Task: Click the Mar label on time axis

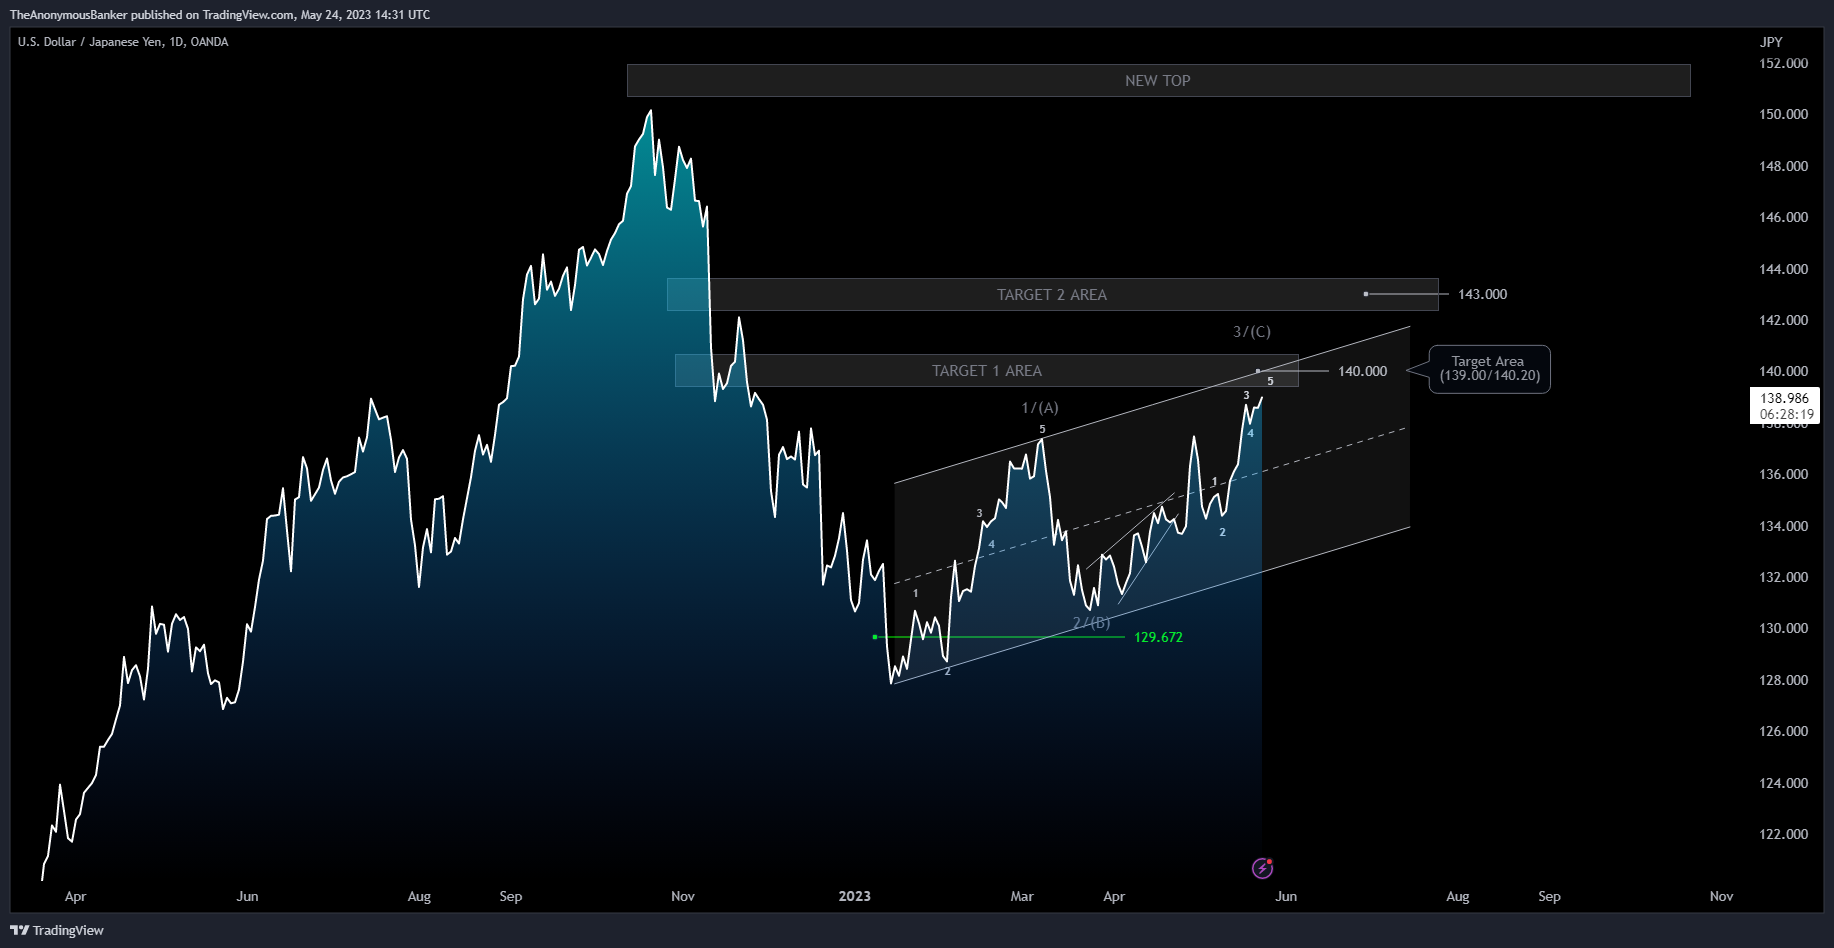Action: point(1022,896)
